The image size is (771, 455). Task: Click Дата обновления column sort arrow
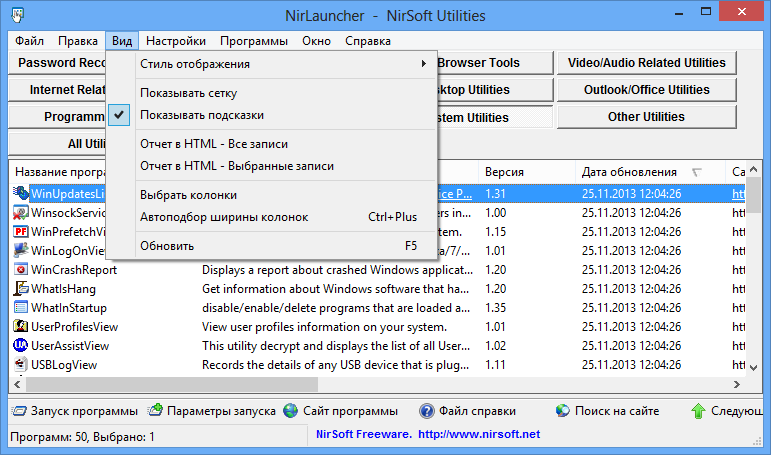coord(696,172)
